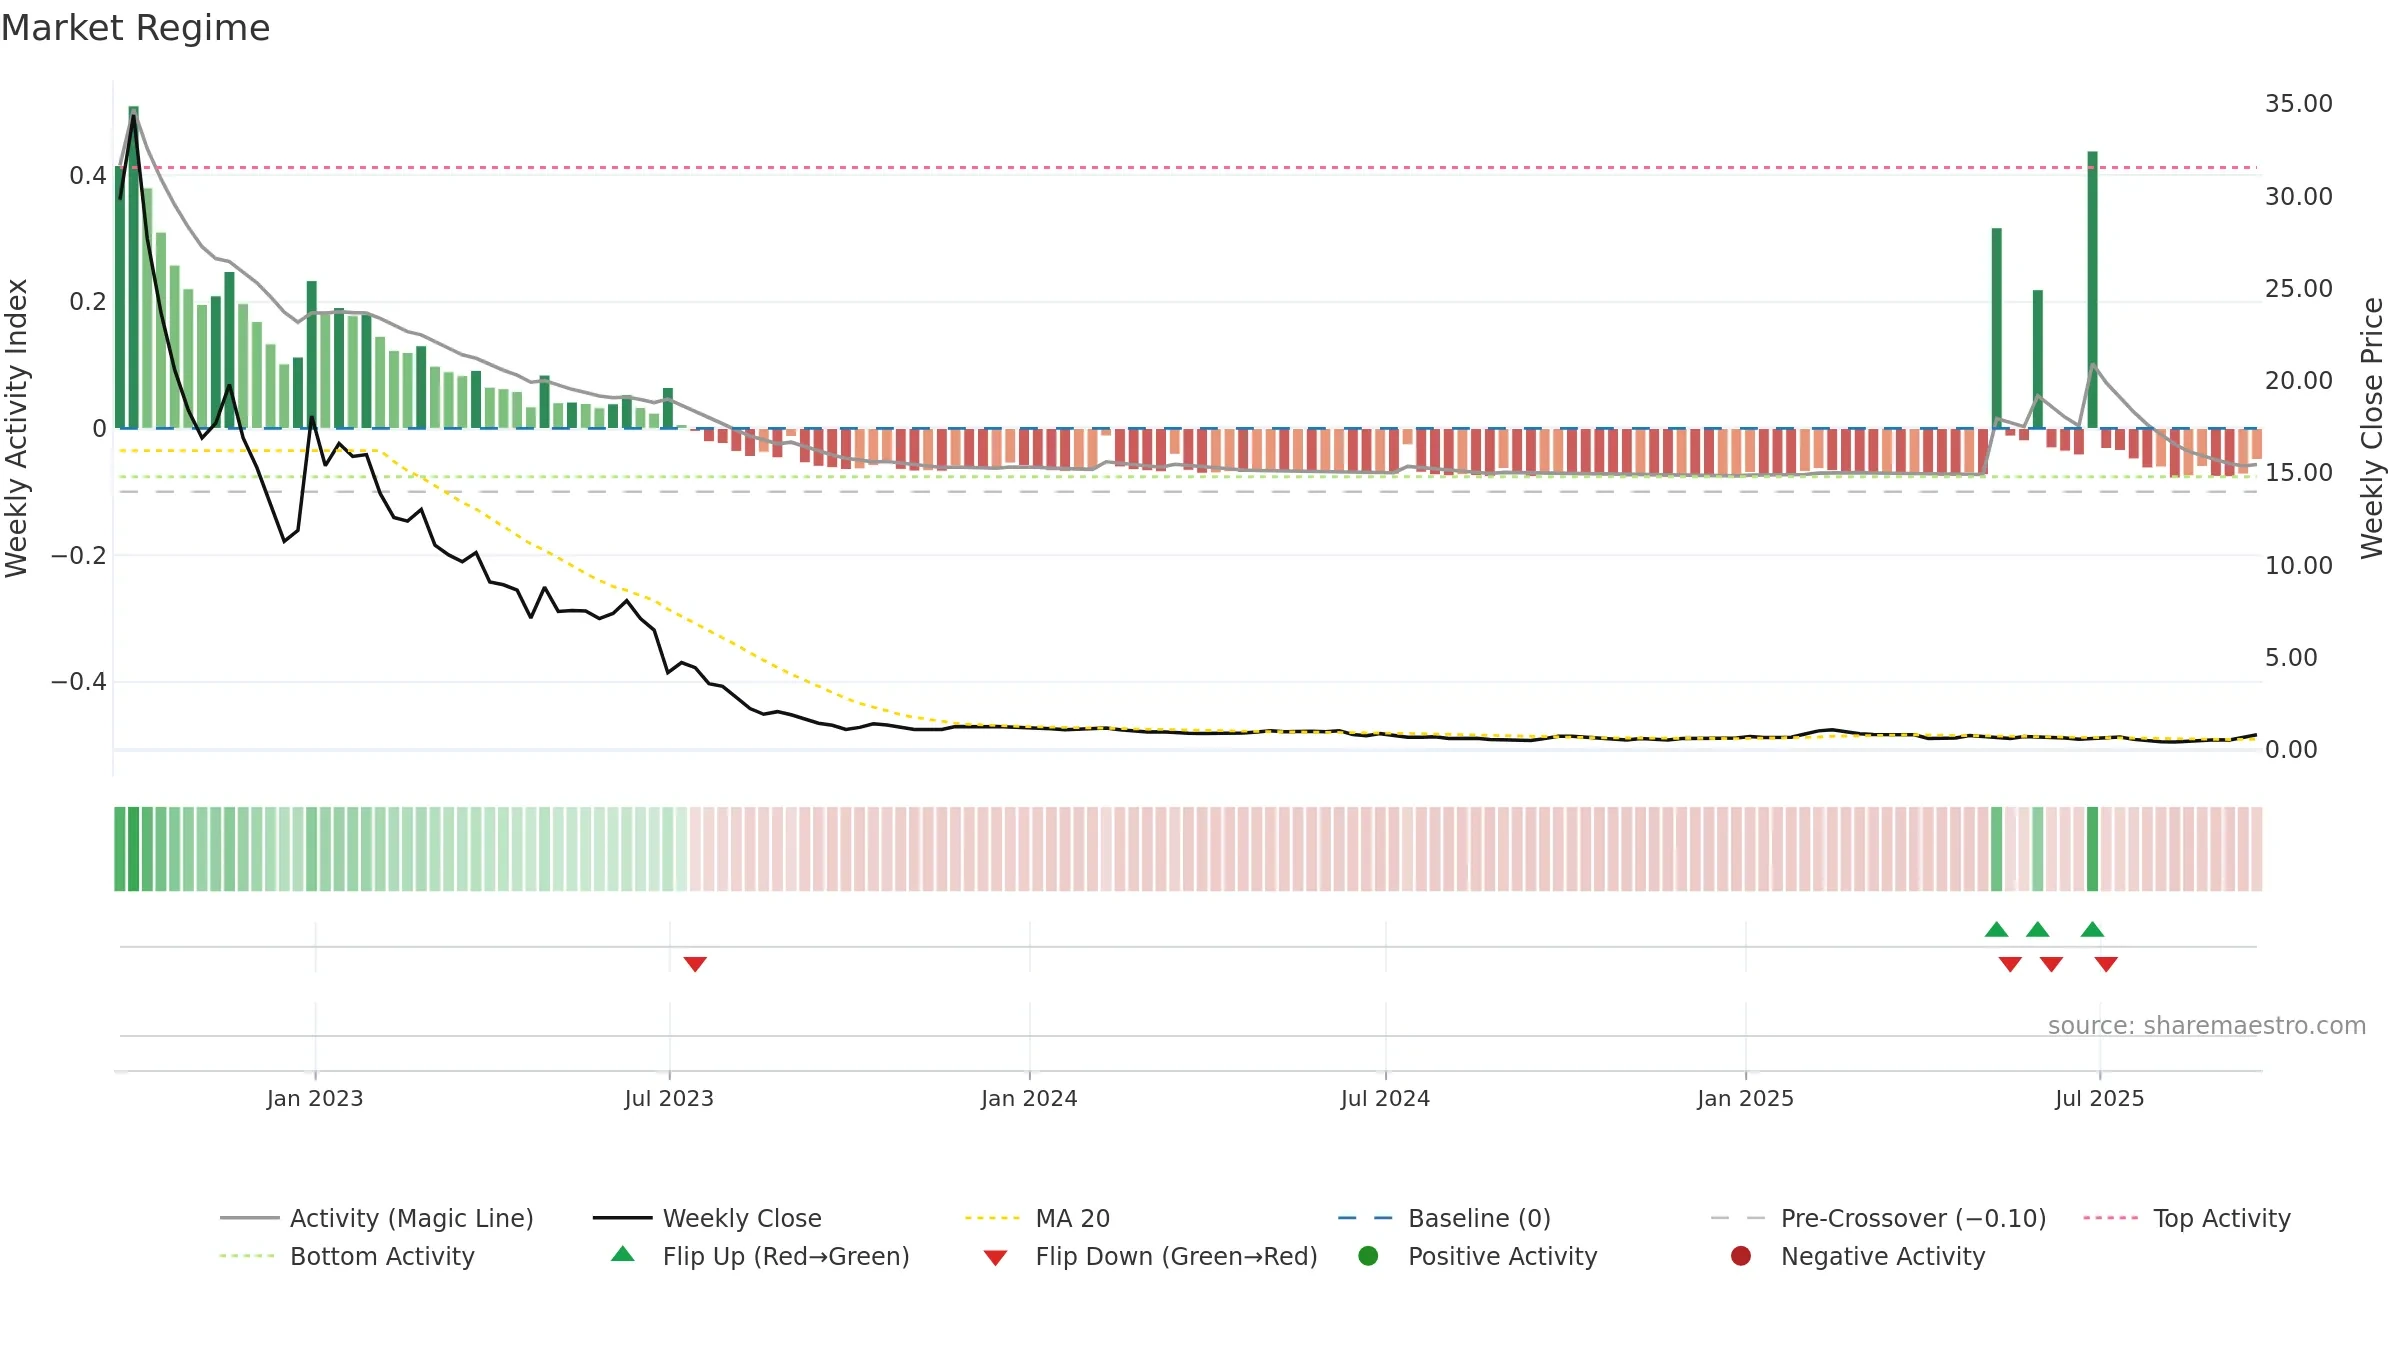Toggle Activity (Magic Line) legend entry

click(x=377, y=1218)
